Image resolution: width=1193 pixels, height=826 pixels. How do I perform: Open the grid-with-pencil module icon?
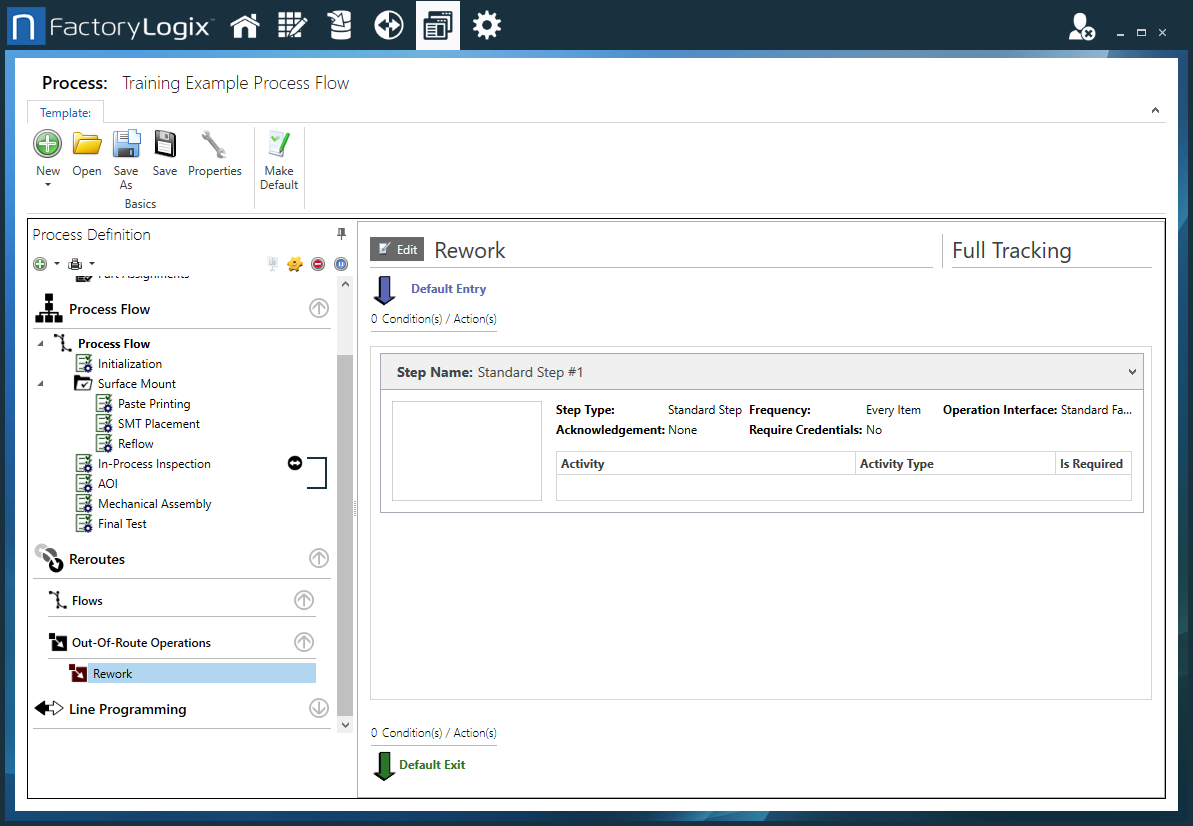pyautogui.click(x=292, y=26)
